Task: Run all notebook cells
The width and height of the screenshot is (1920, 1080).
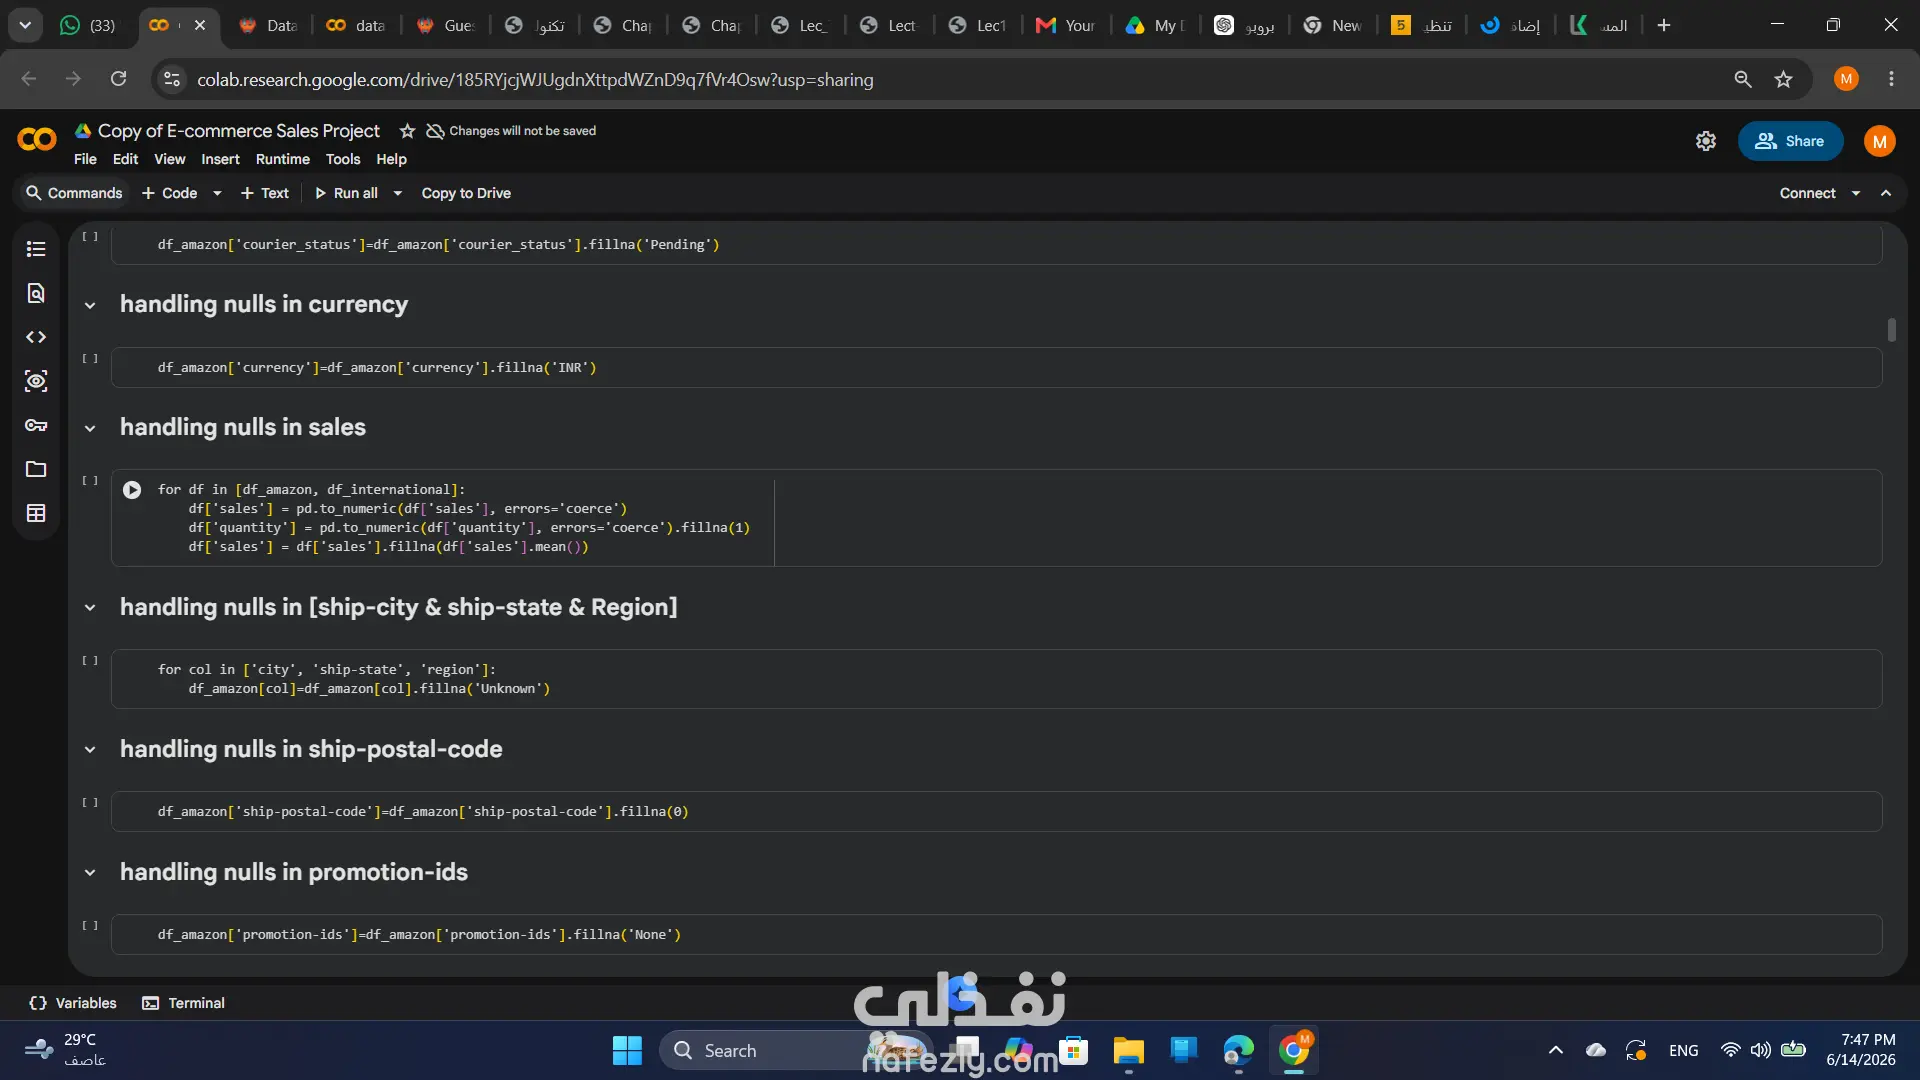Action: (x=346, y=193)
